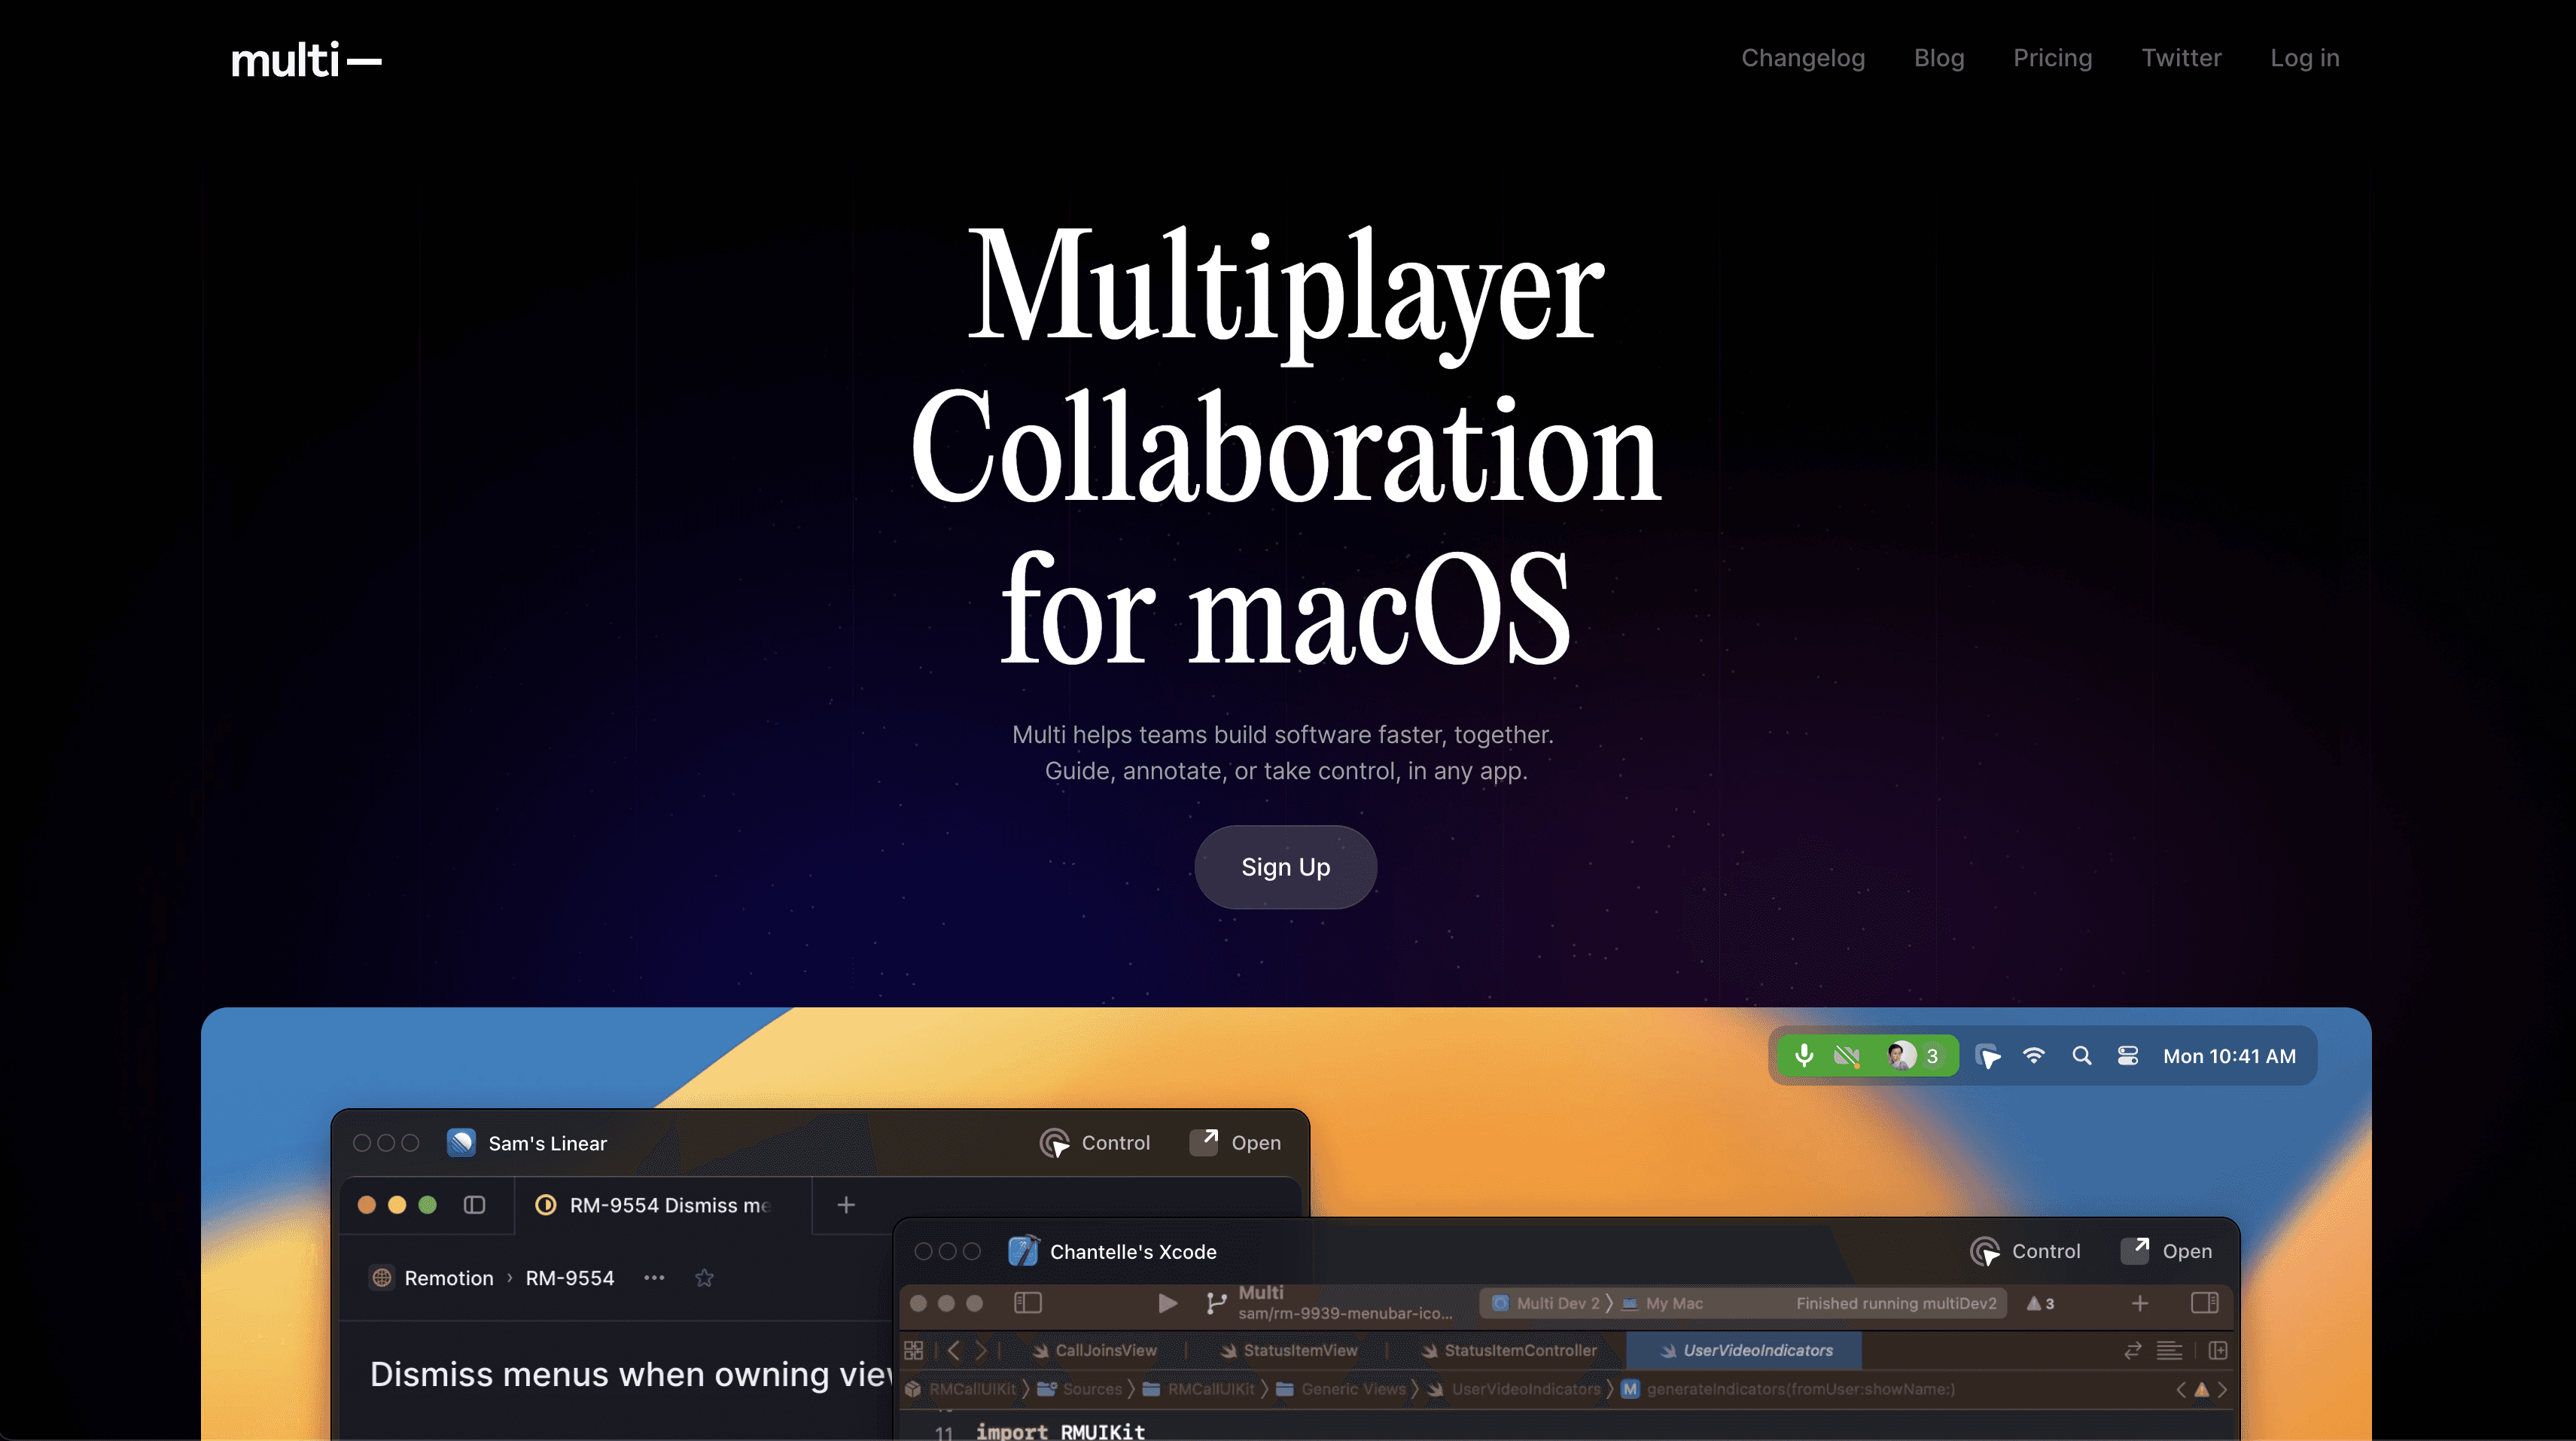This screenshot has width=2576, height=1441.
Task: Click the adjust editor options icon near the tabs
Action: tap(2170, 1350)
